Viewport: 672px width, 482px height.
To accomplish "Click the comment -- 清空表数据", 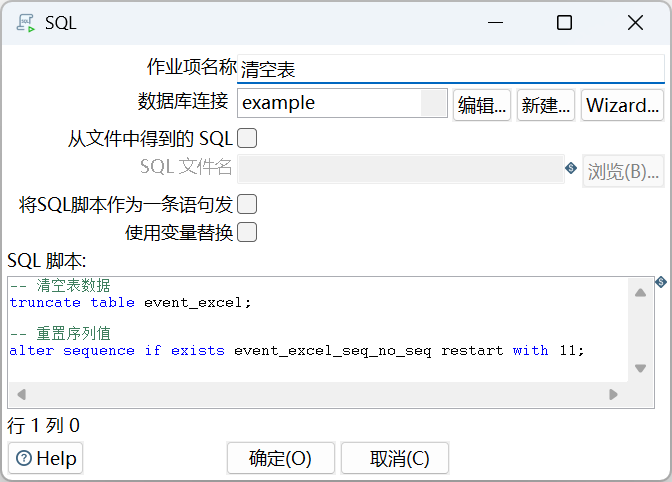I will point(60,285).
